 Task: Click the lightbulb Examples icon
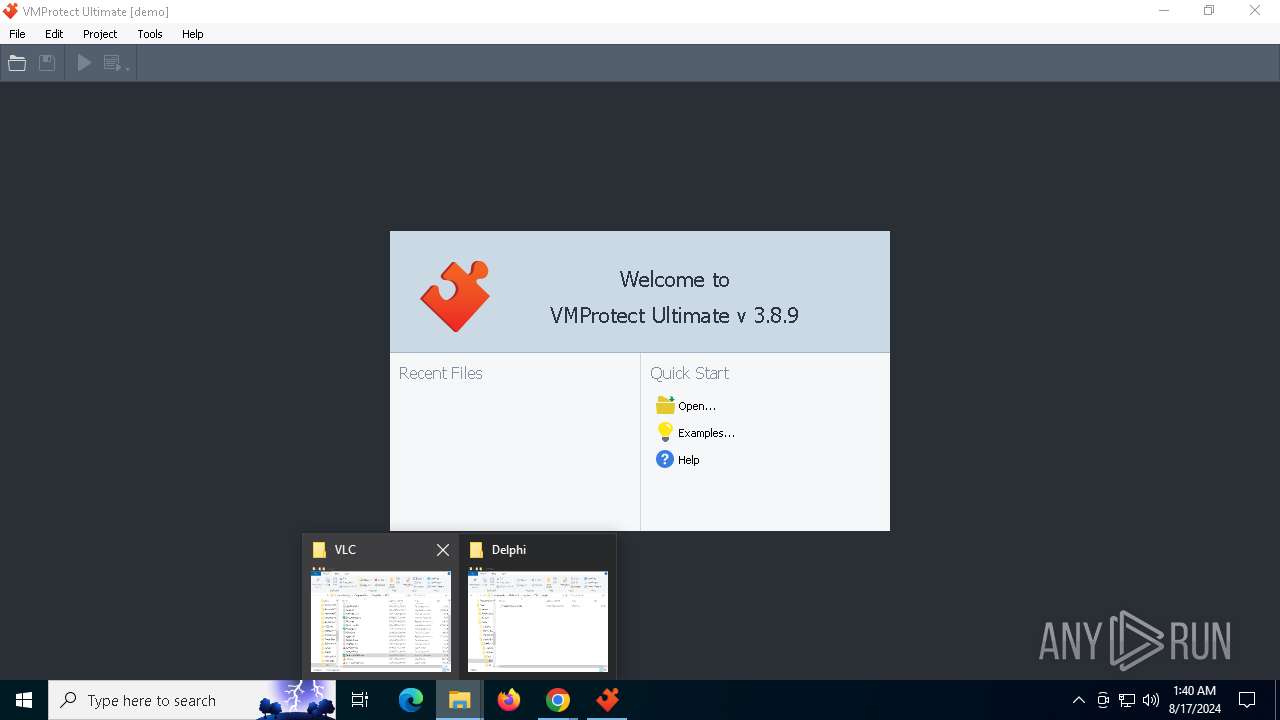tap(665, 432)
